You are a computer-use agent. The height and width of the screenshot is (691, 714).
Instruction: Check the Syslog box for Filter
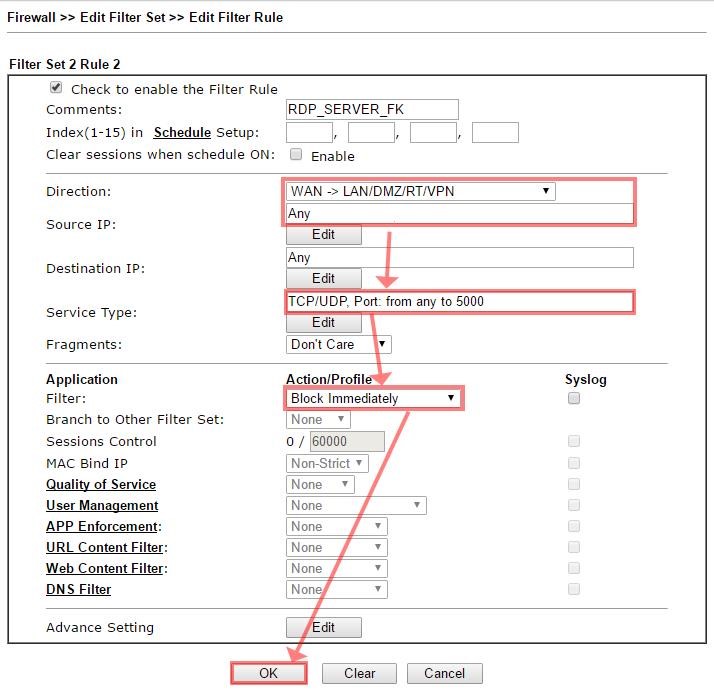[573, 398]
